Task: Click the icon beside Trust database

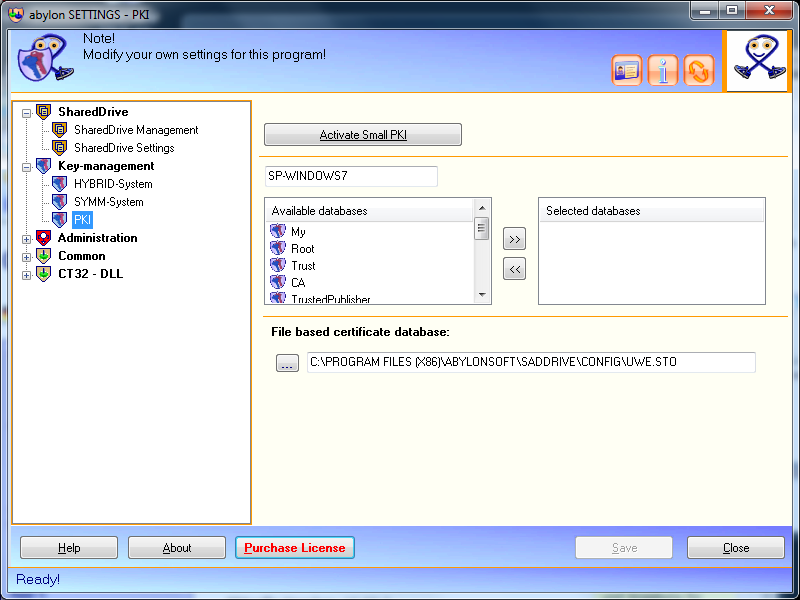Action: click(278, 265)
